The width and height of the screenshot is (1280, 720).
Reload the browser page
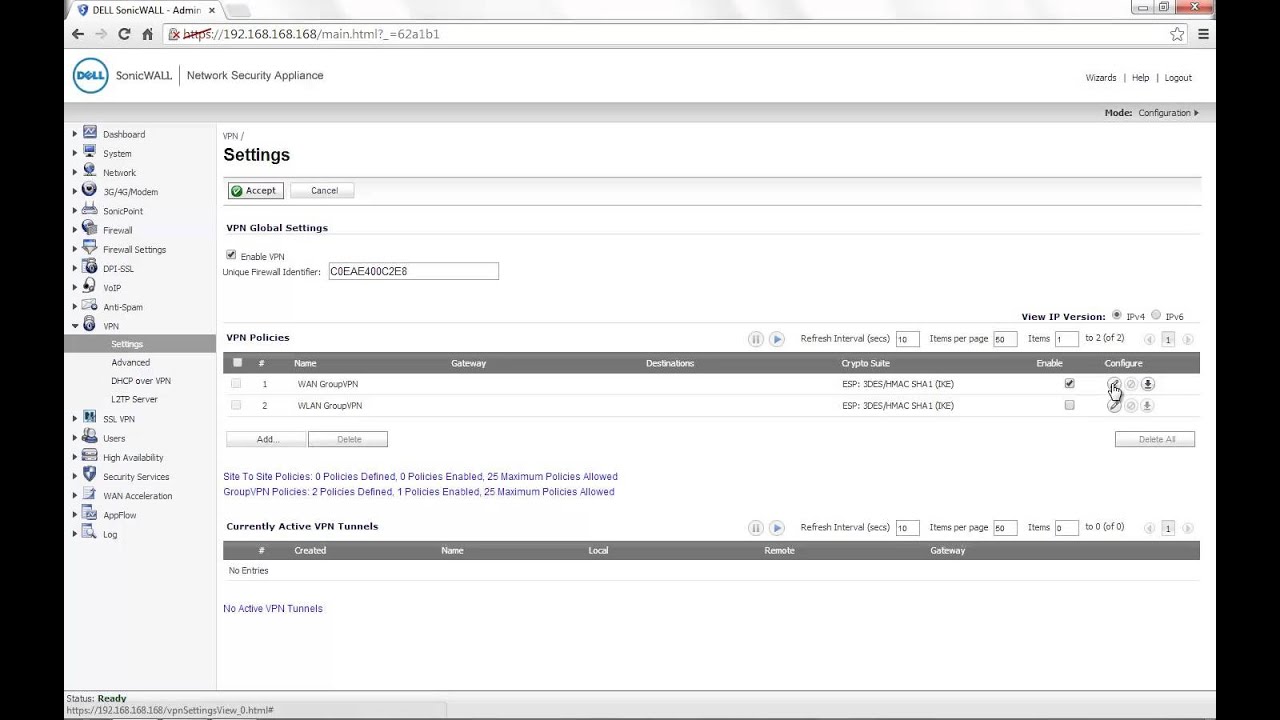[x=124, y=34]
